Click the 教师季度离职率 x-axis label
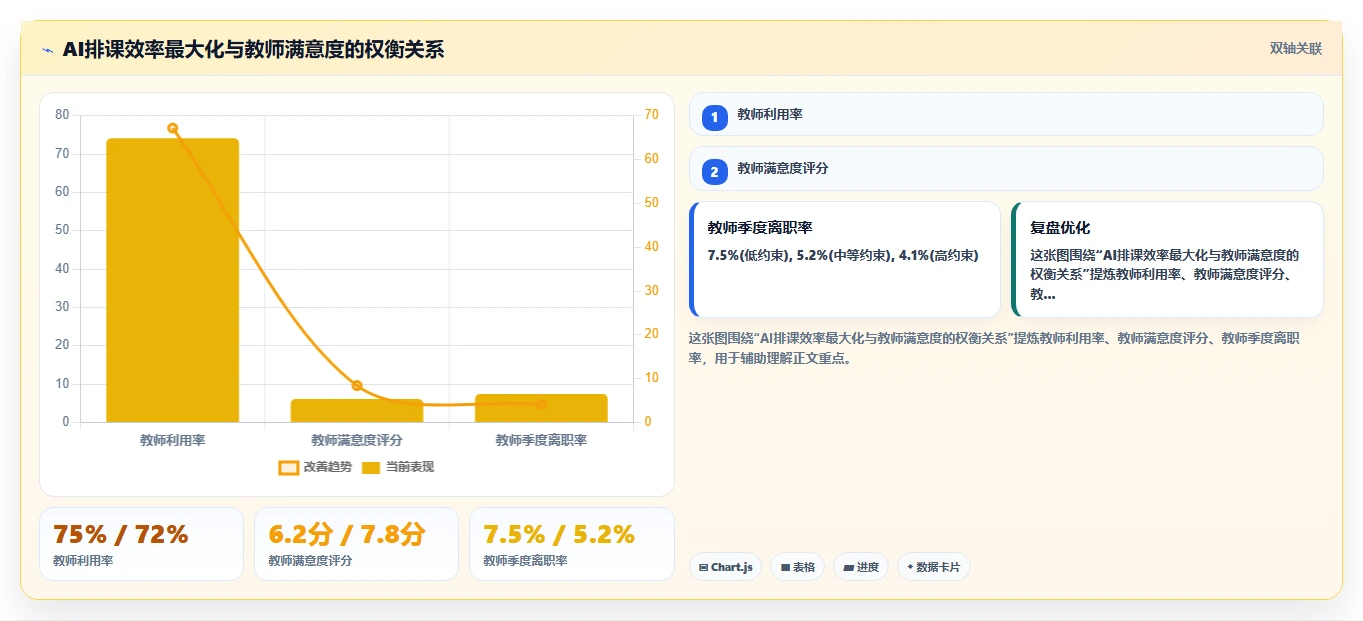Image resolution: width=1363 pixels, height=621 pixels. point(541,440)
